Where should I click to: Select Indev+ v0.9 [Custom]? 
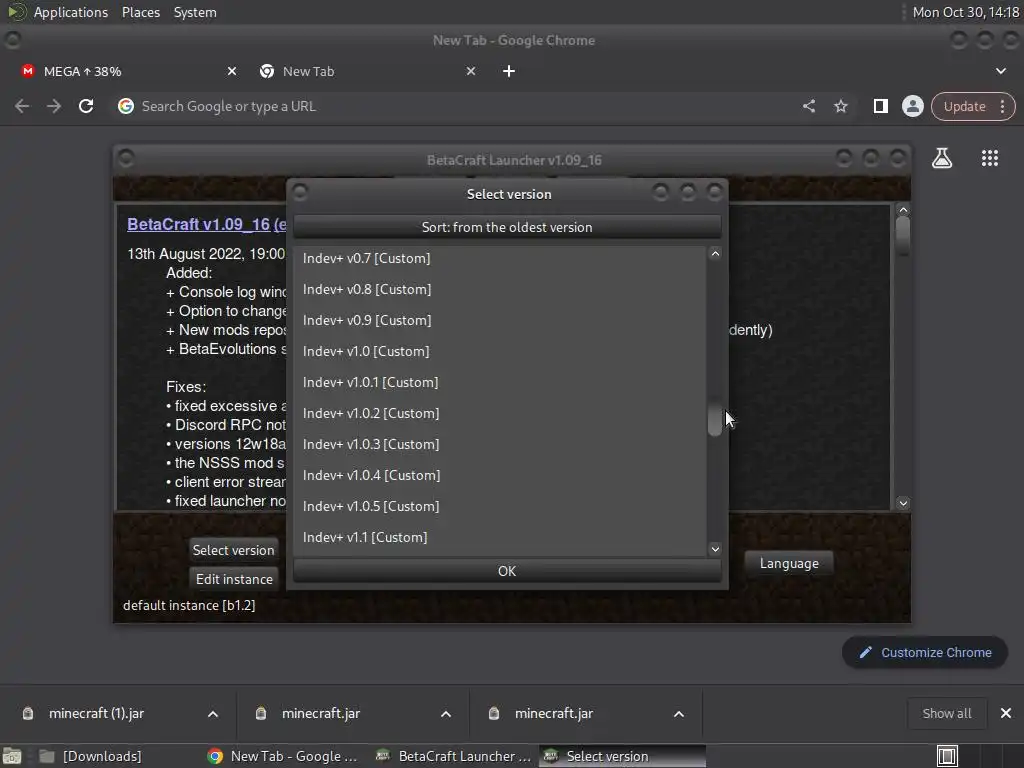pyautogui.click(x=500, y=321)
